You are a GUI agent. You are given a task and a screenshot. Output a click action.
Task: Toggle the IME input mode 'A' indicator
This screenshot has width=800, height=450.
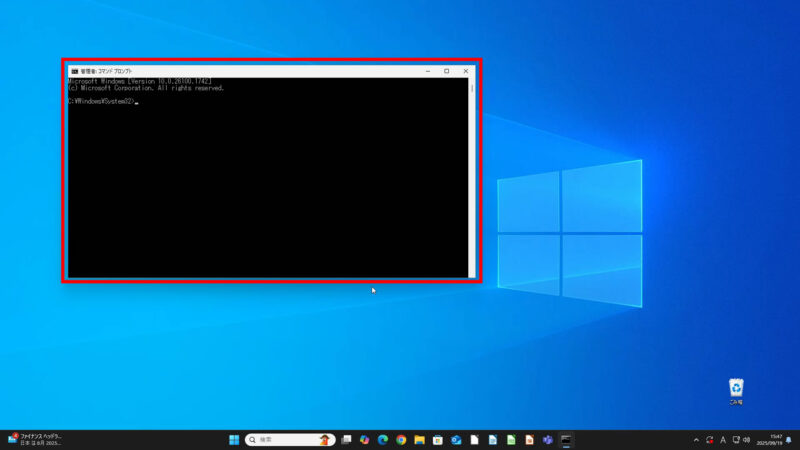click(x=723, y=440)
